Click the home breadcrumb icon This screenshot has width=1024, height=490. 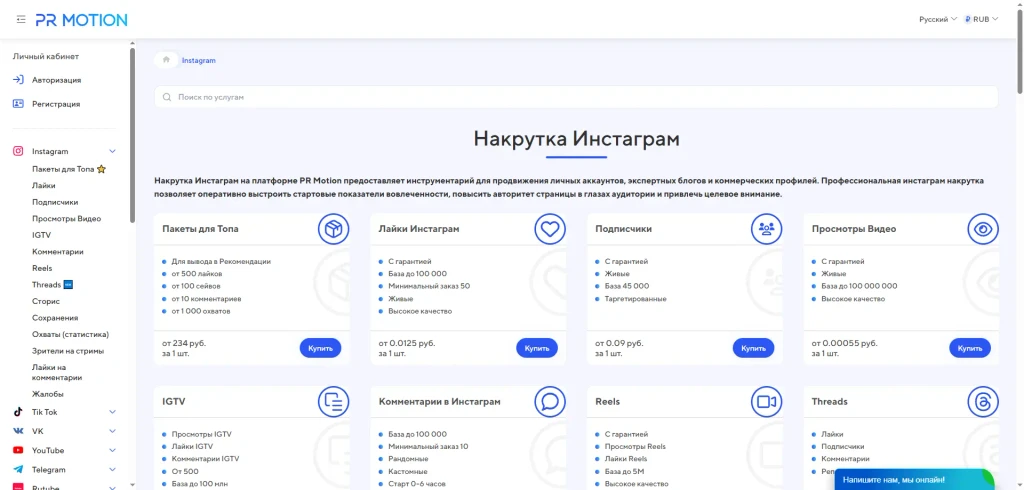[167, 60]
